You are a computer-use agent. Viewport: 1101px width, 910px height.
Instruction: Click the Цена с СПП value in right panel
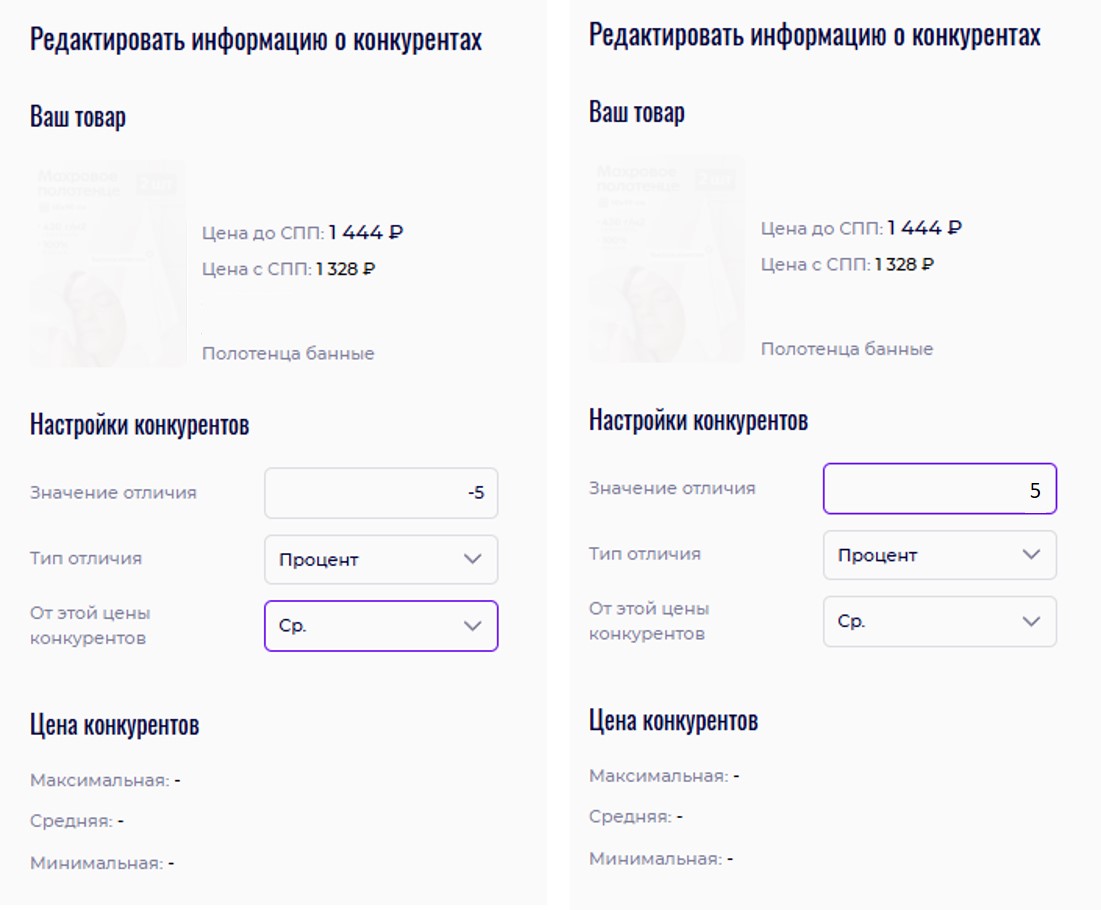tap(904, 265)
